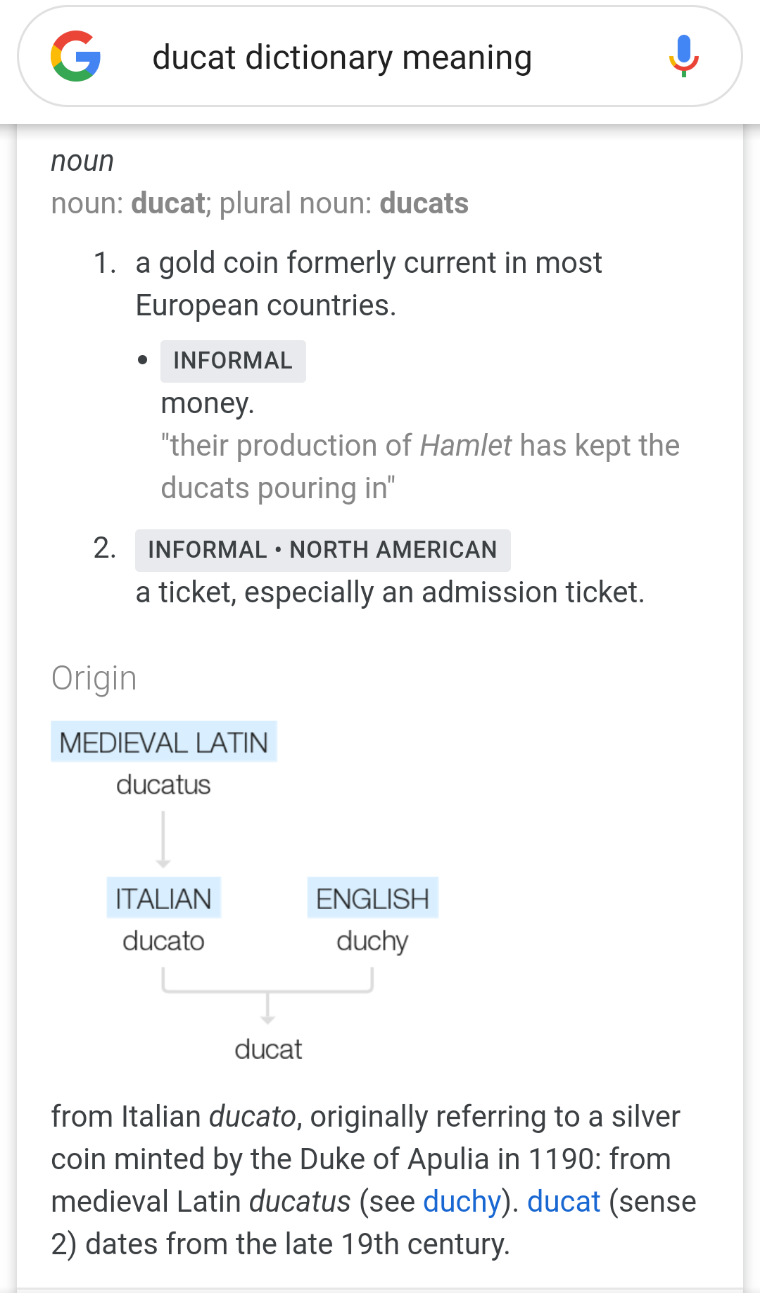Click the final ducat word in chart
760x1293 pixels.
[x=268, y=1049]
